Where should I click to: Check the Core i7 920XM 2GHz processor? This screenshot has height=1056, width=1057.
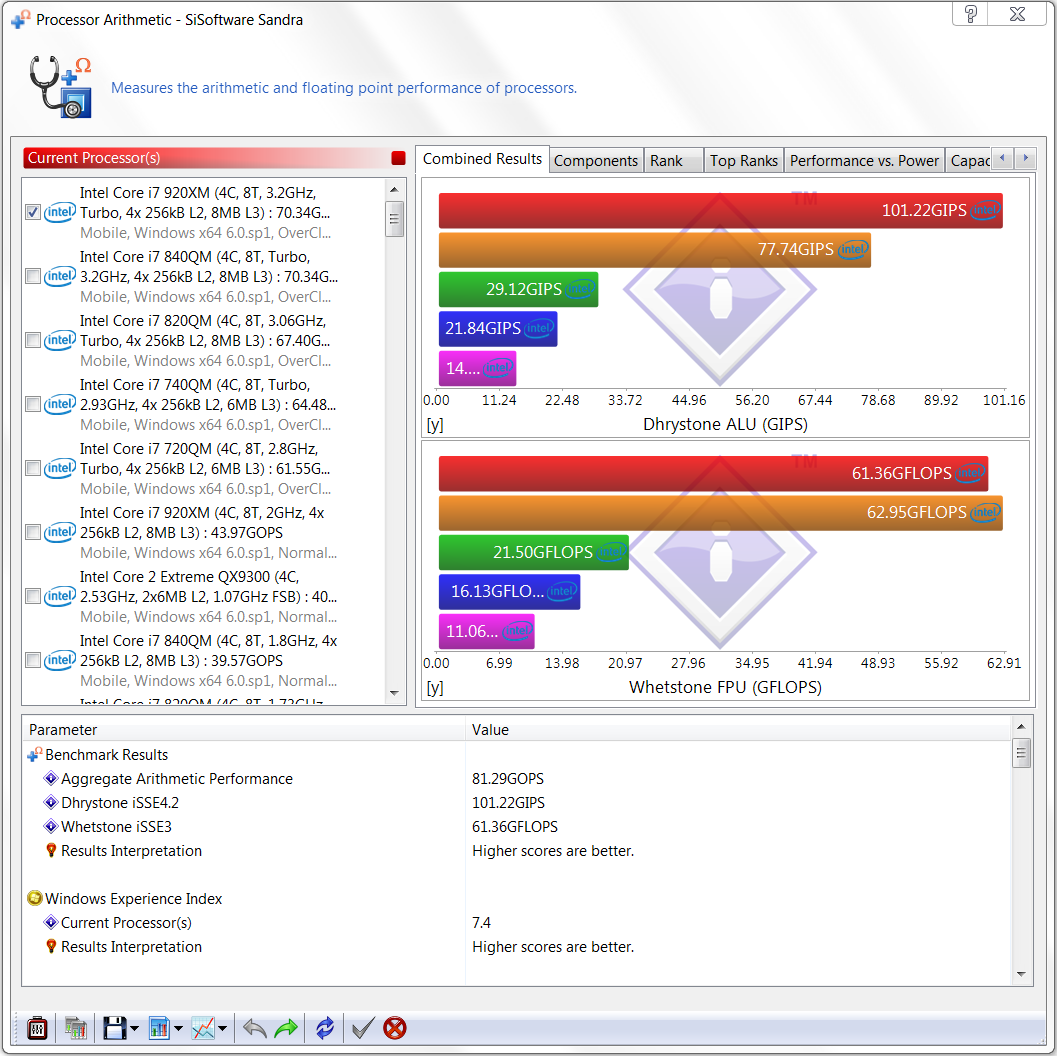coord(33,532)
